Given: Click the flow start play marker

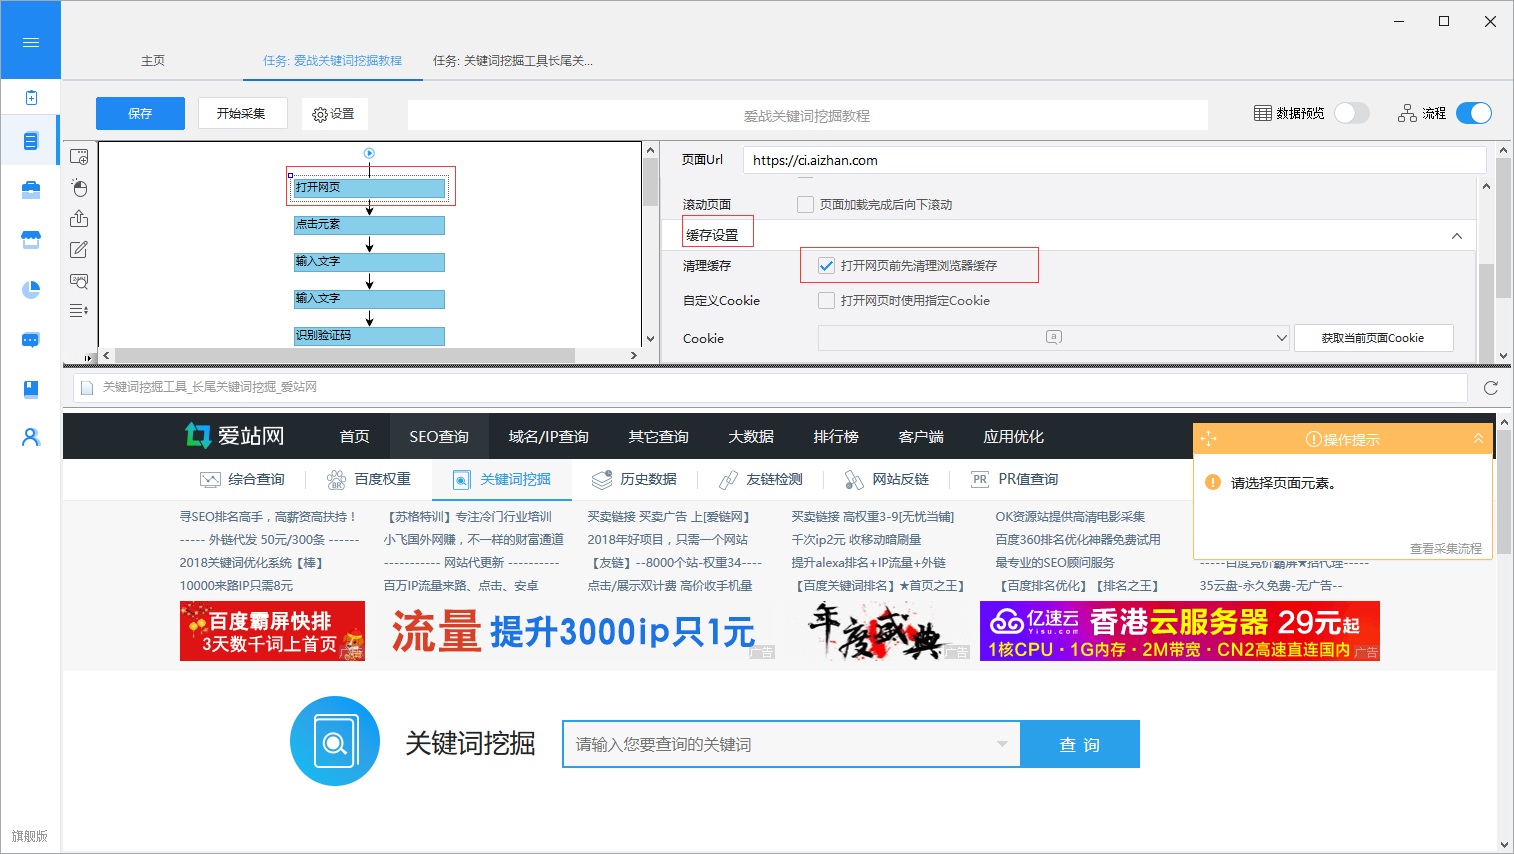Looking at the screenshot, I should 369,153.
